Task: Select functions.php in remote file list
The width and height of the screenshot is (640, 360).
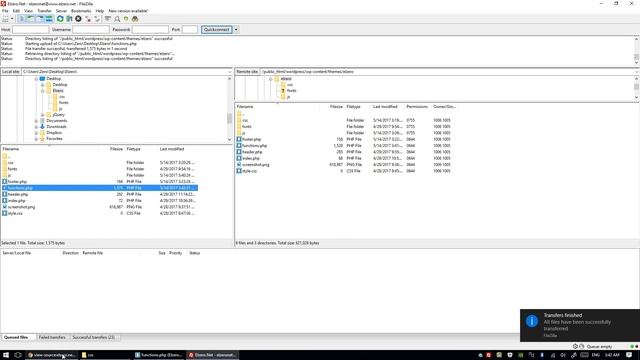Action: pos(346,146)
